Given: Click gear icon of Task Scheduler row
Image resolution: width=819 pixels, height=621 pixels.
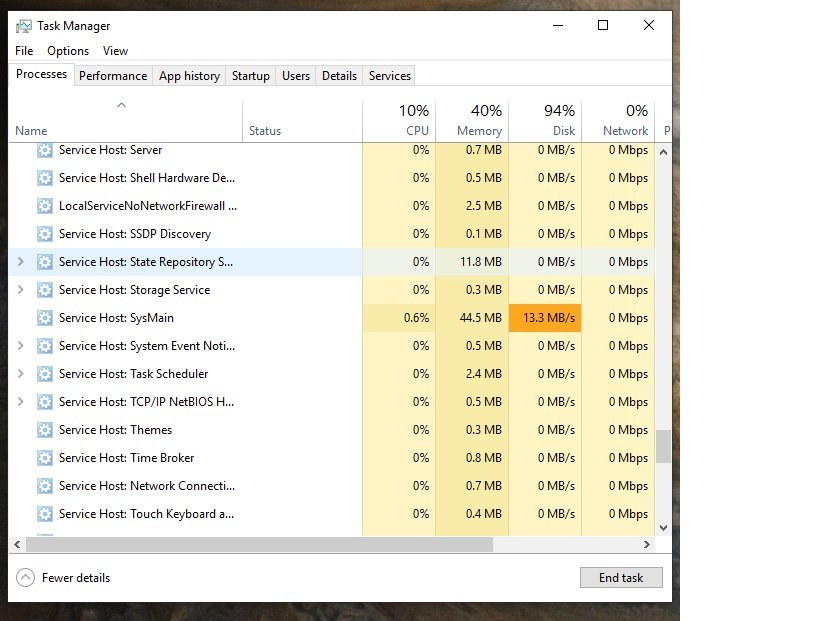Looking at the screenshot, I should tap(45, 374).
